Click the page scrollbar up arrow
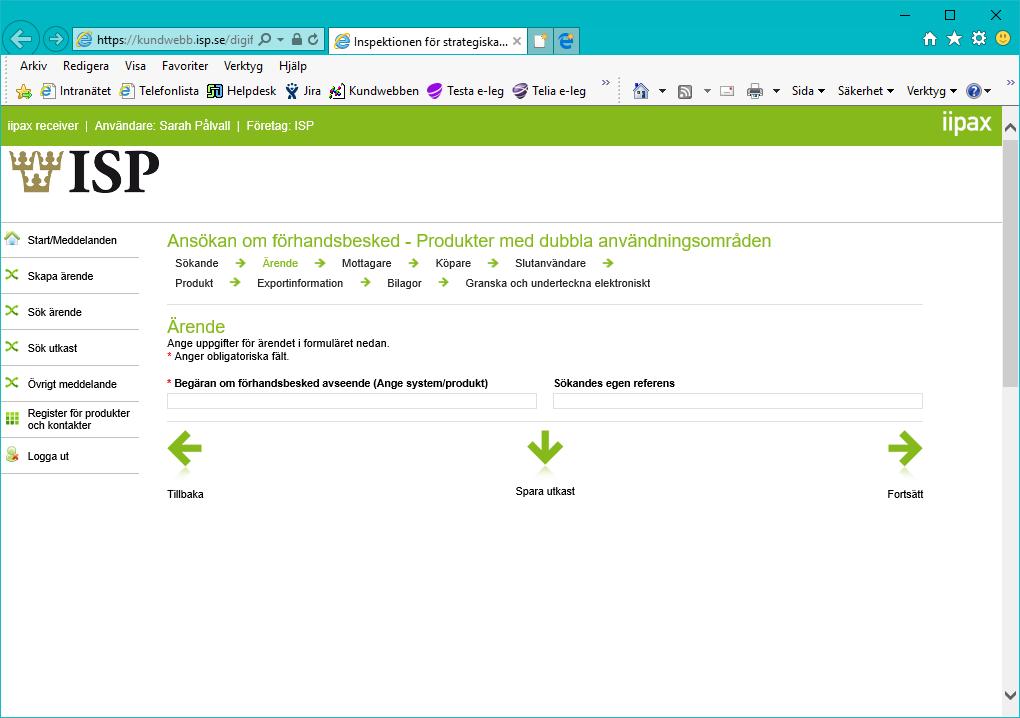This screenshot has width=1020, height=718. point(1010,127)
